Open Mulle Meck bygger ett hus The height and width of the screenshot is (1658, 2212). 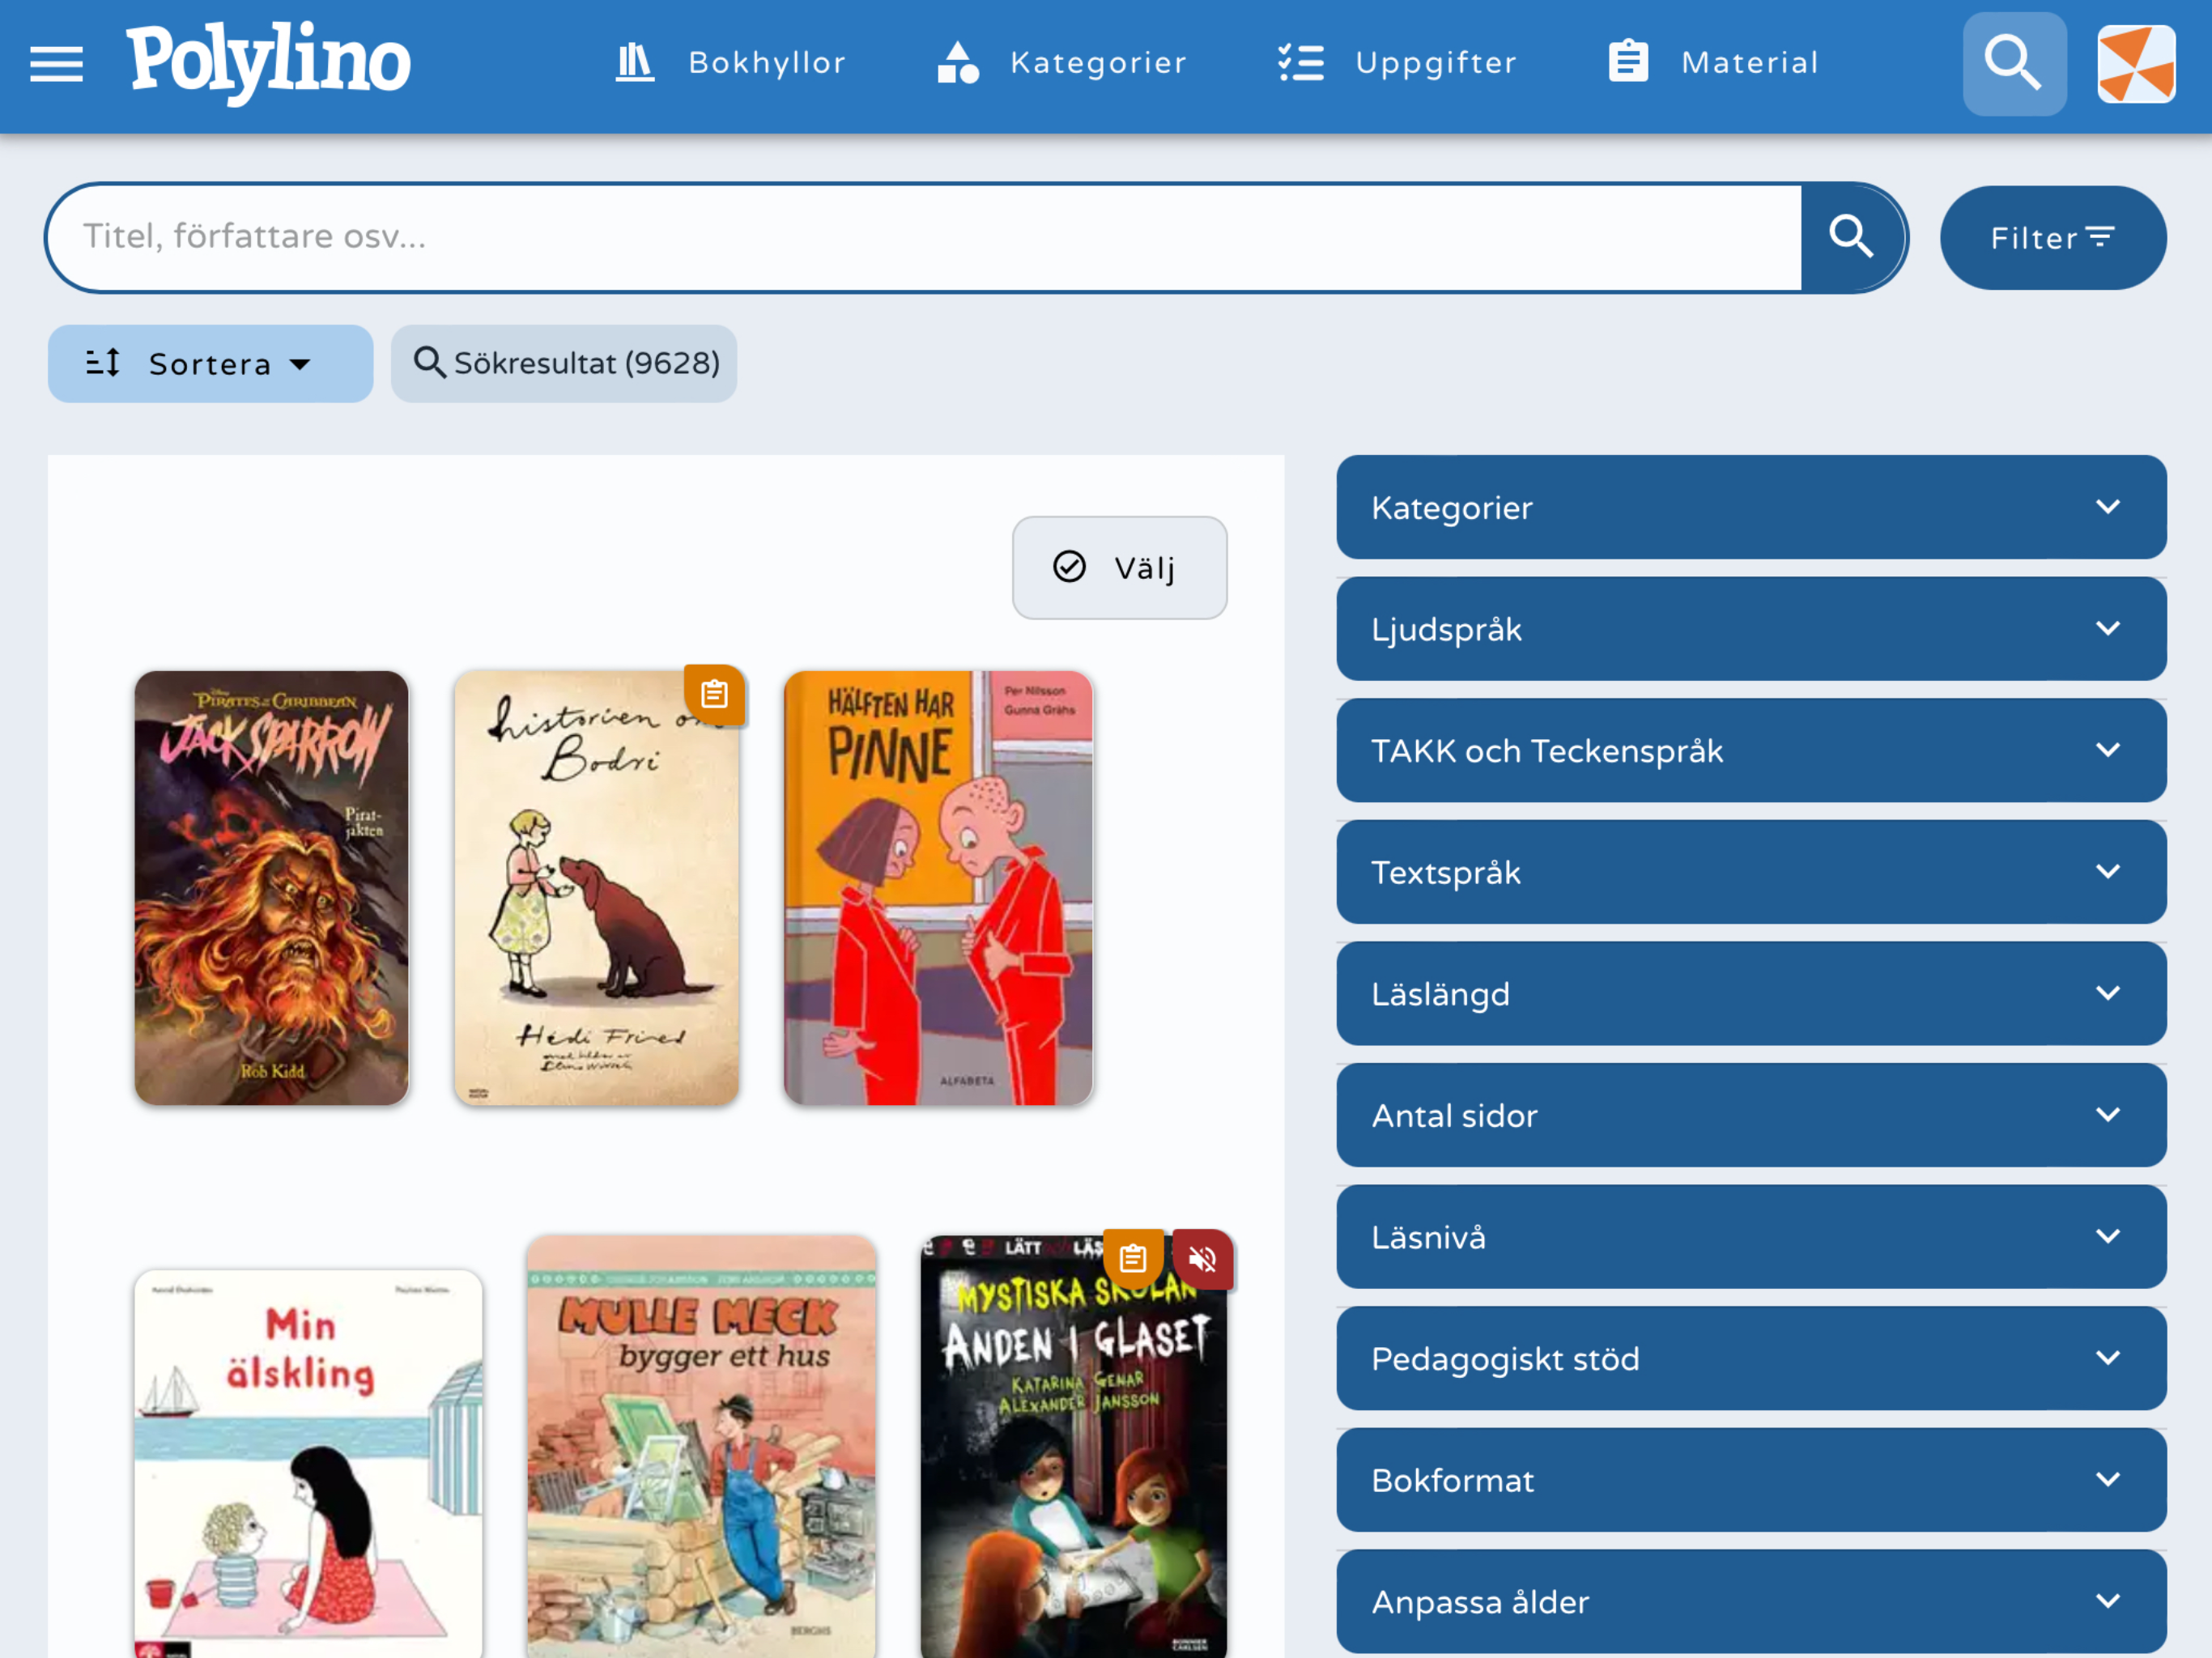(x=701, y=1447)
